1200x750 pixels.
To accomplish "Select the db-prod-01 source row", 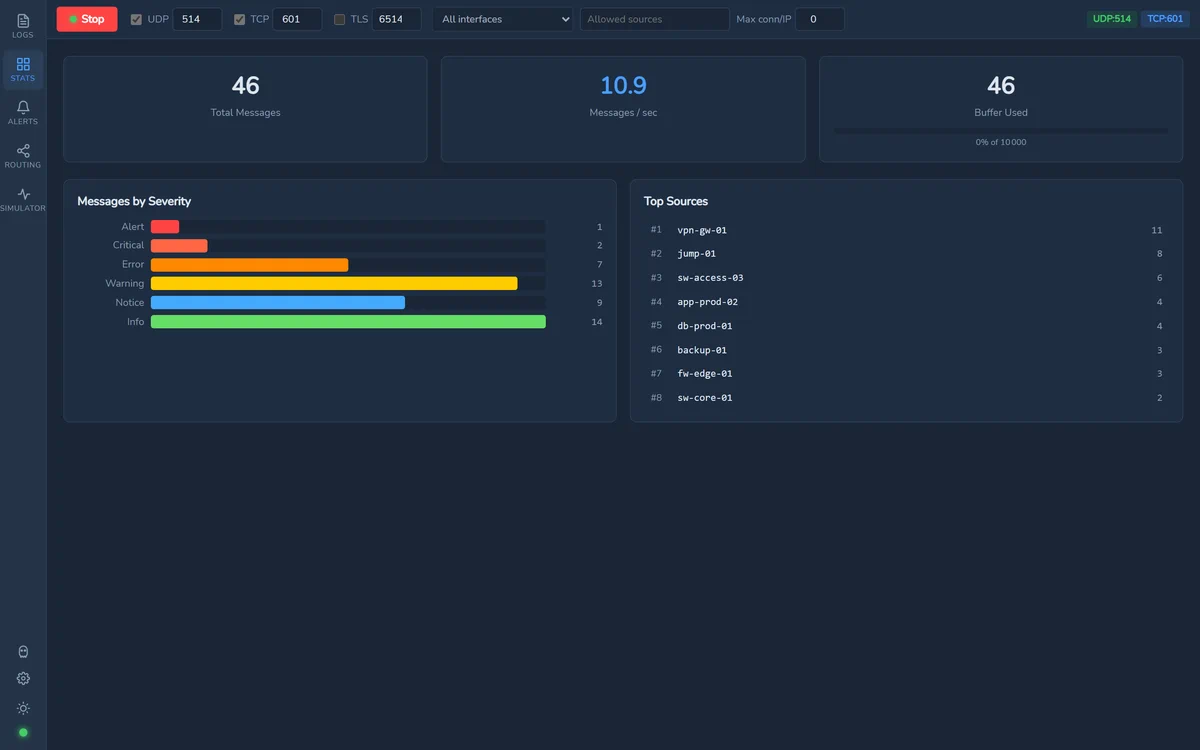I will click(x=906, y=326).
